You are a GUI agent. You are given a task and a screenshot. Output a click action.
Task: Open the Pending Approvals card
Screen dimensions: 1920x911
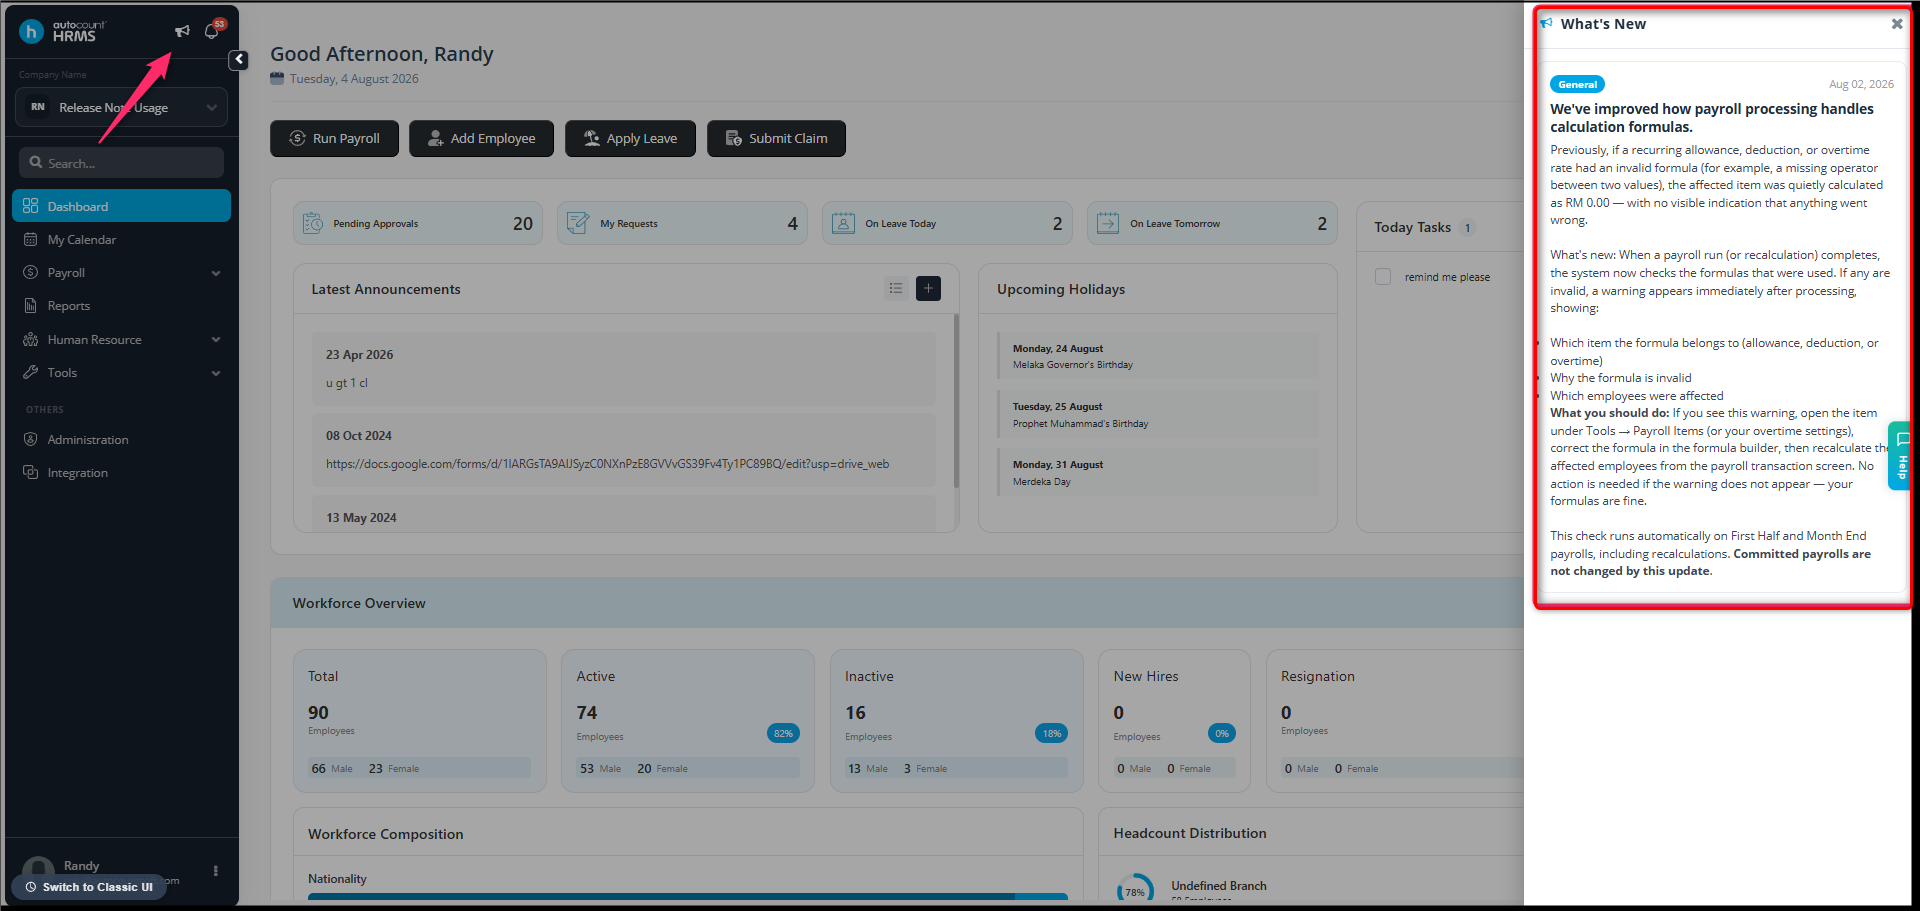[x=418, y=223]
